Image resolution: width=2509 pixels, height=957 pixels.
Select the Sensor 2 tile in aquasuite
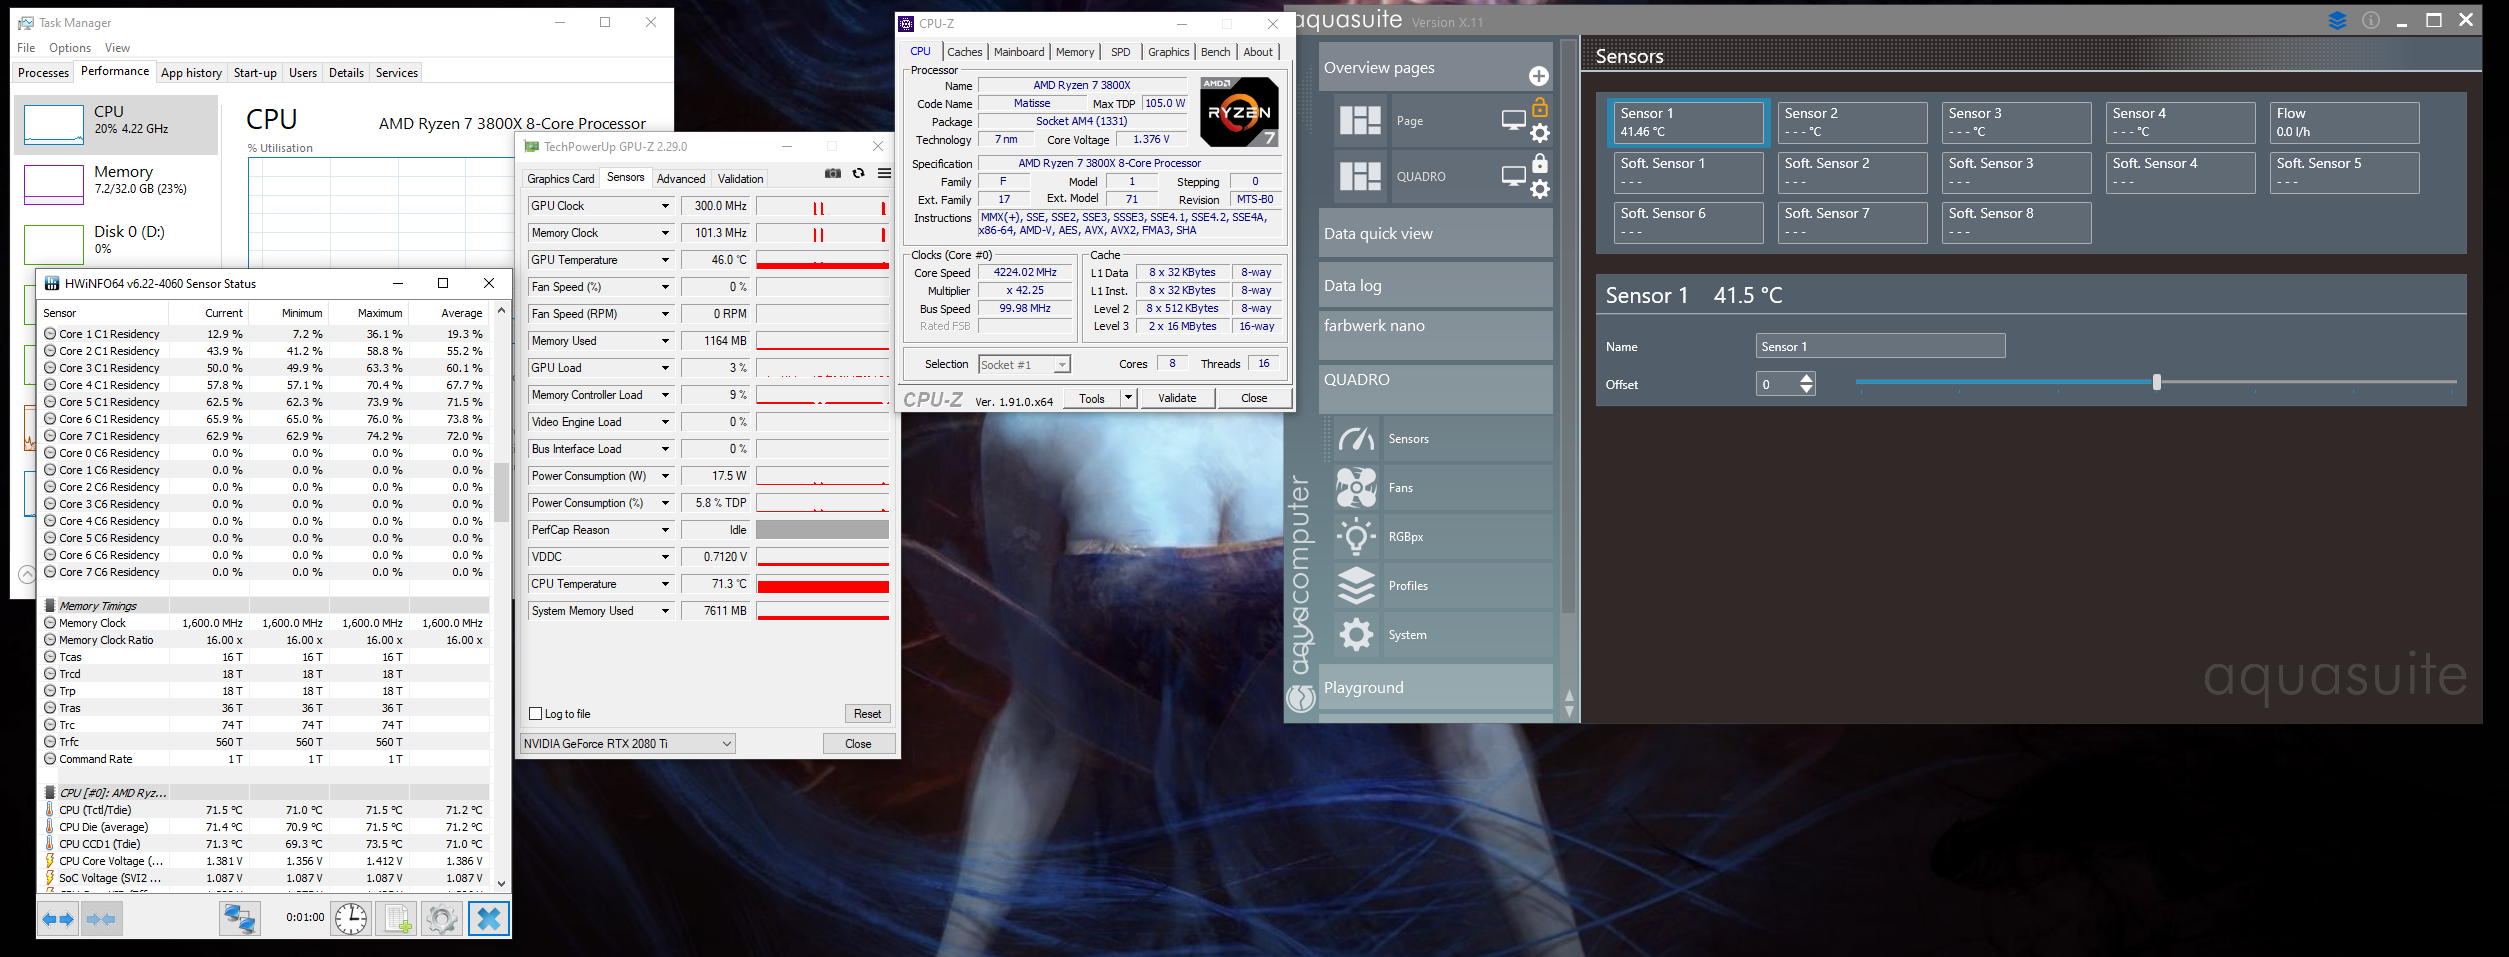(x=1851, y=122)
